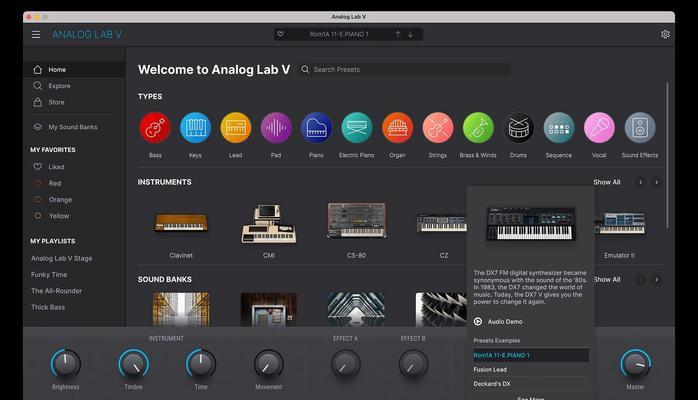The width and height of the screenshot is (698, 400).
Task: Select the Keys type icon
Action: pyautogui.click(x=195, y=128)
